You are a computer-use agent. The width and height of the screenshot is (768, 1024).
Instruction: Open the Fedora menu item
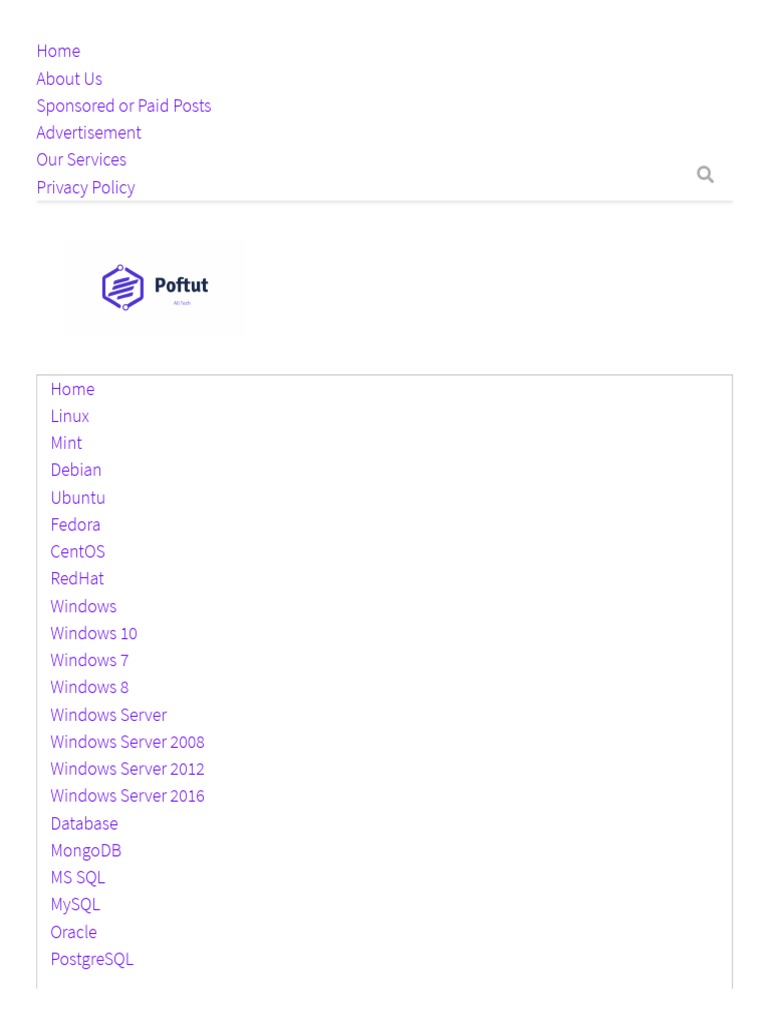click(75, 525)
